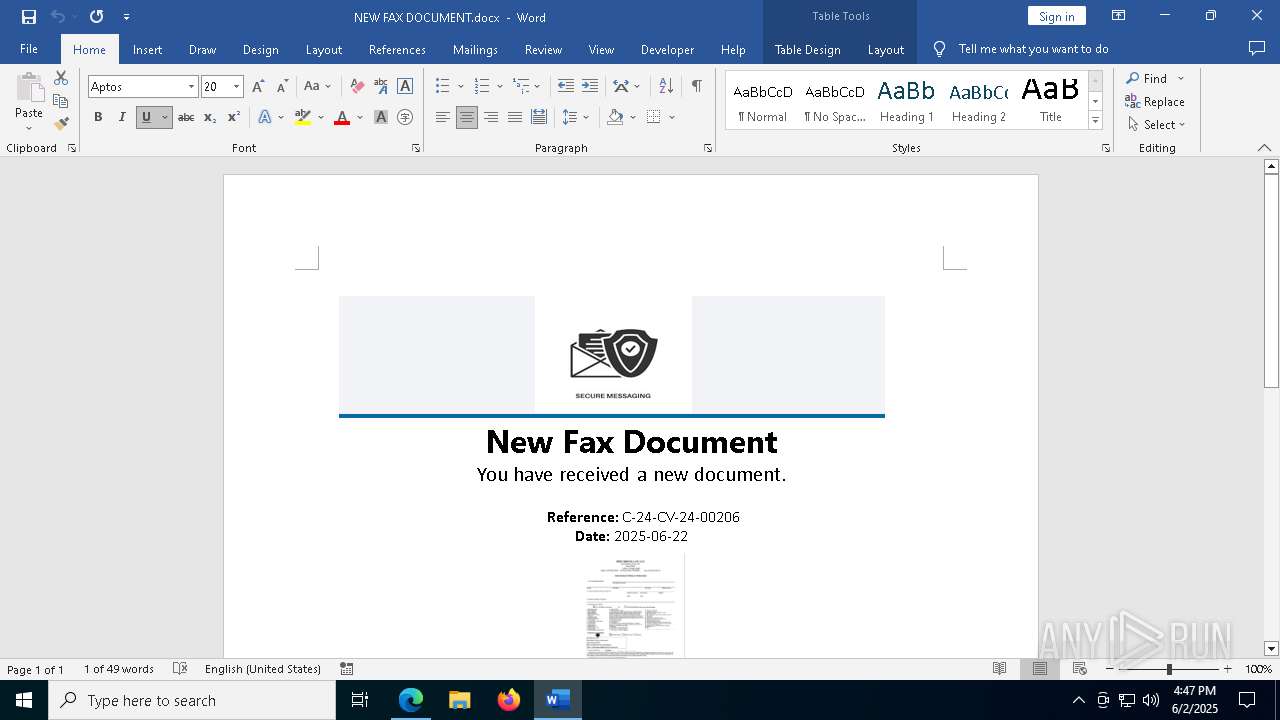Switch to Read Mode view

pos(999,669)
